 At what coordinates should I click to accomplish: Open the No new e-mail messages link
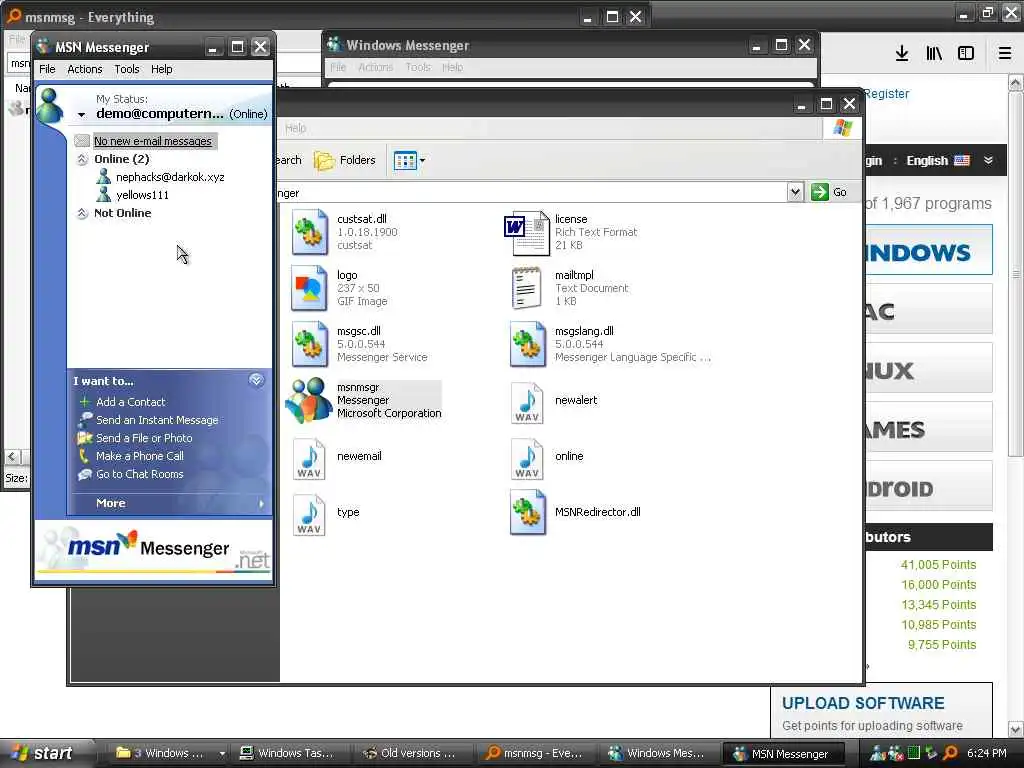[153, 141]
